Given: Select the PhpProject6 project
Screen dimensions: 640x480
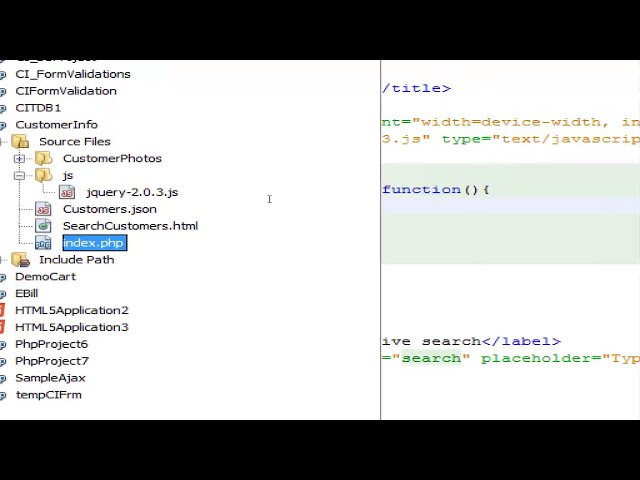Looking at the screenshot, I should click(51, 344).
